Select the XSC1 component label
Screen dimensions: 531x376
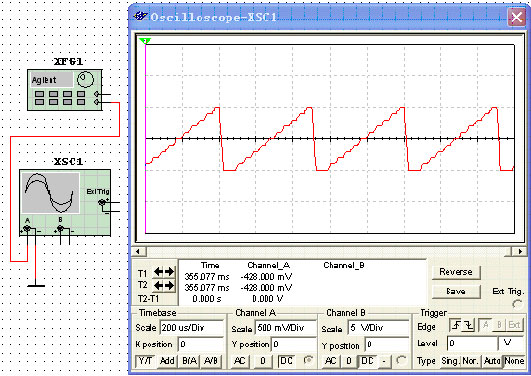68,162
